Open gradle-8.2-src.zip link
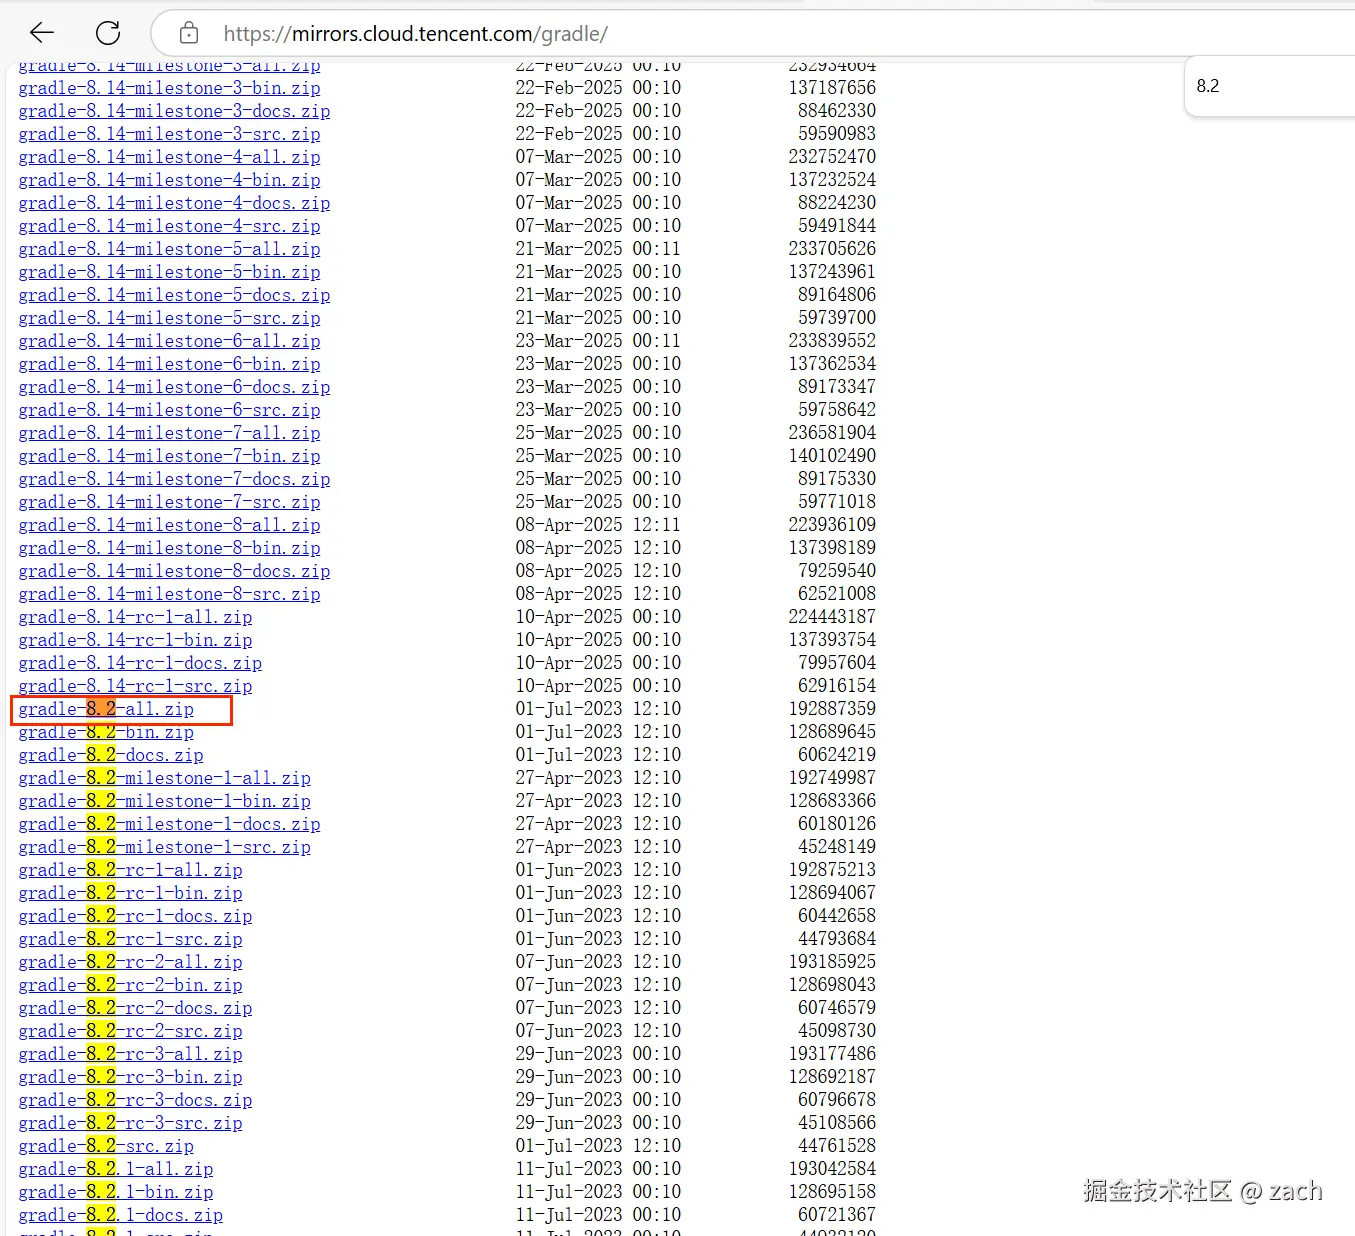The height and width of the screenshot is (1236, 1355). [106, 1146]
